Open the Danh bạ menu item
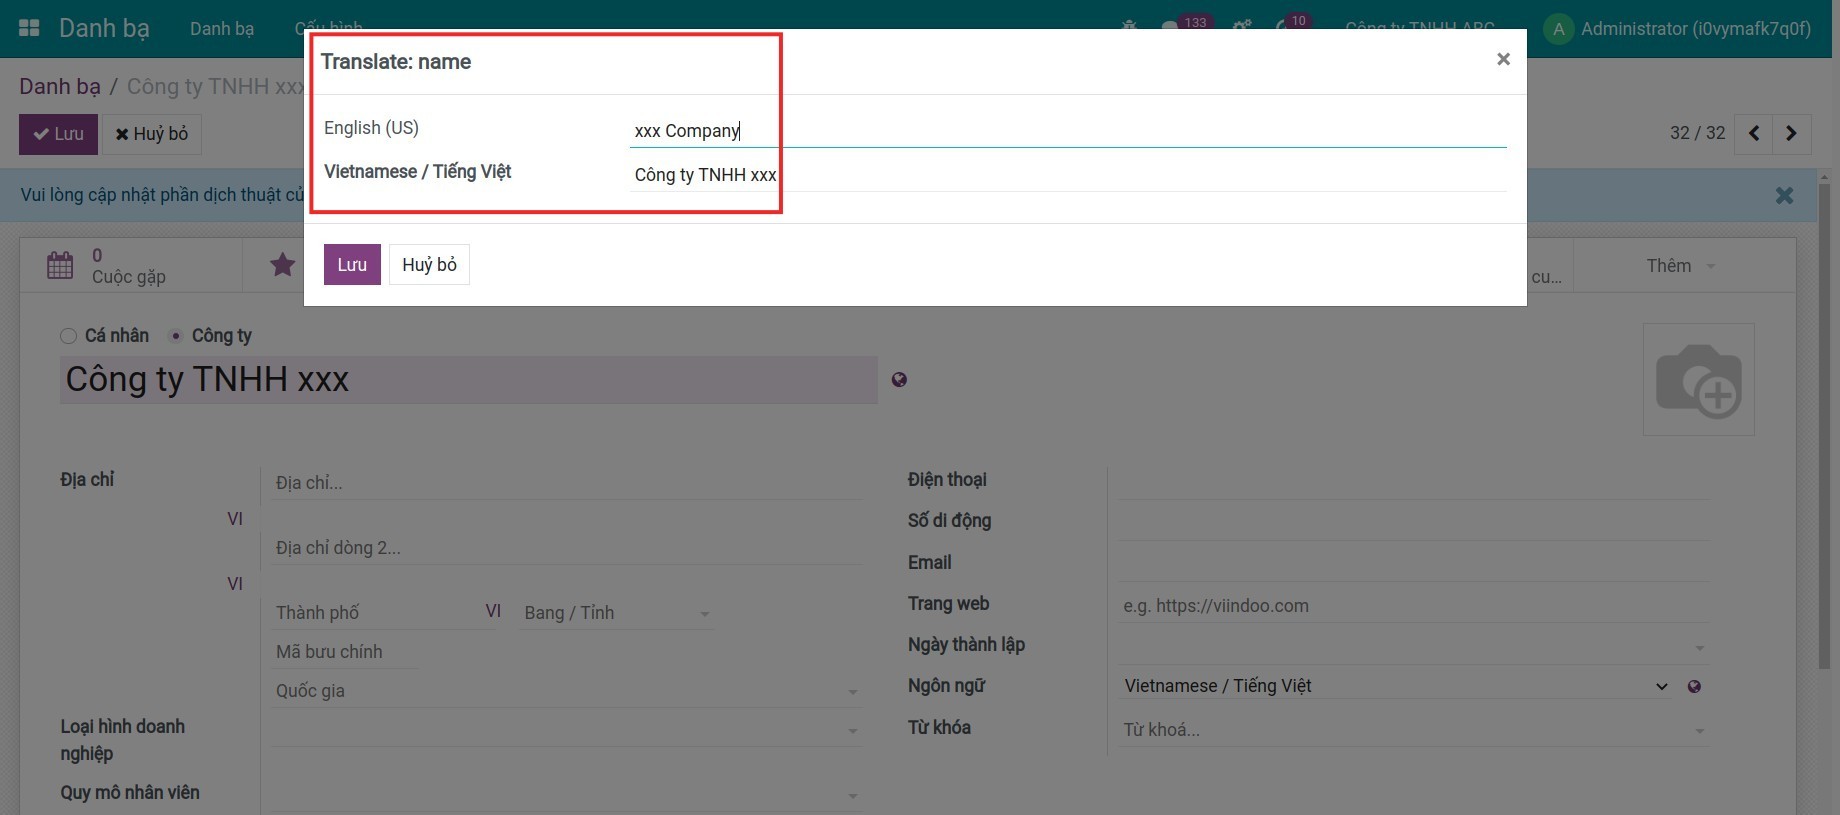This screenshot has height=815, width=1840. pos(222,29)
